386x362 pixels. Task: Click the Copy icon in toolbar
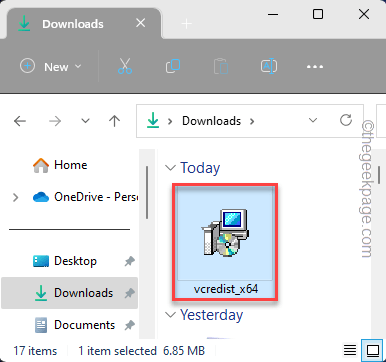(173, 66)
